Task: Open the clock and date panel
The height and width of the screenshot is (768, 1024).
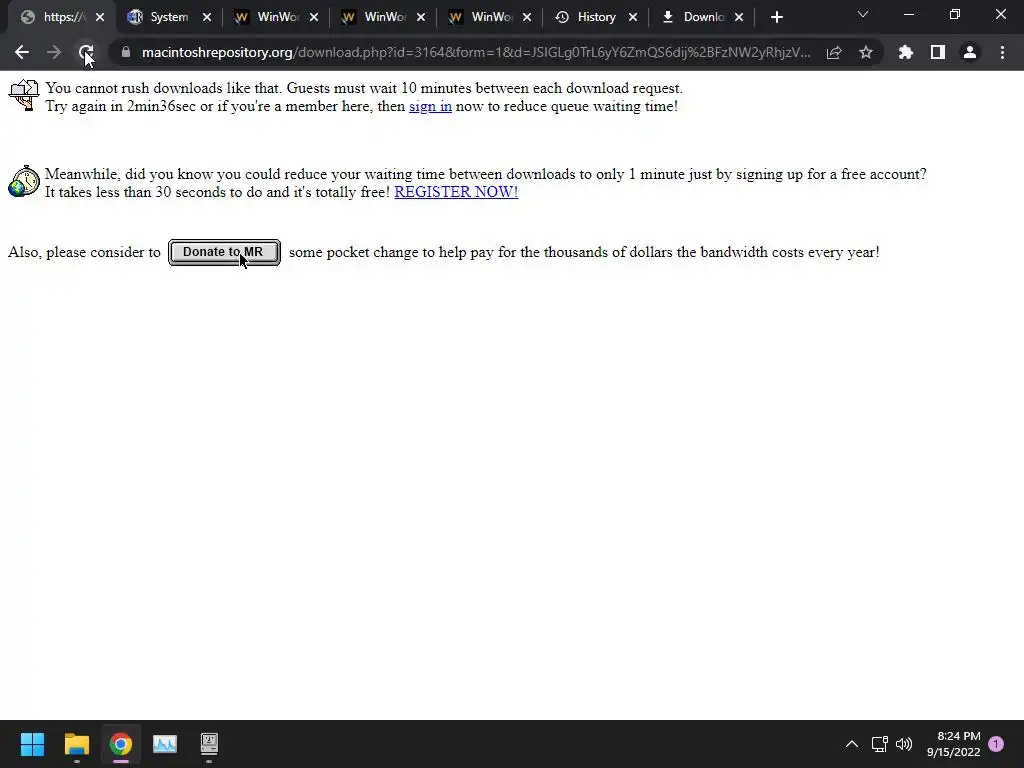Action: [x=953, y=744]
